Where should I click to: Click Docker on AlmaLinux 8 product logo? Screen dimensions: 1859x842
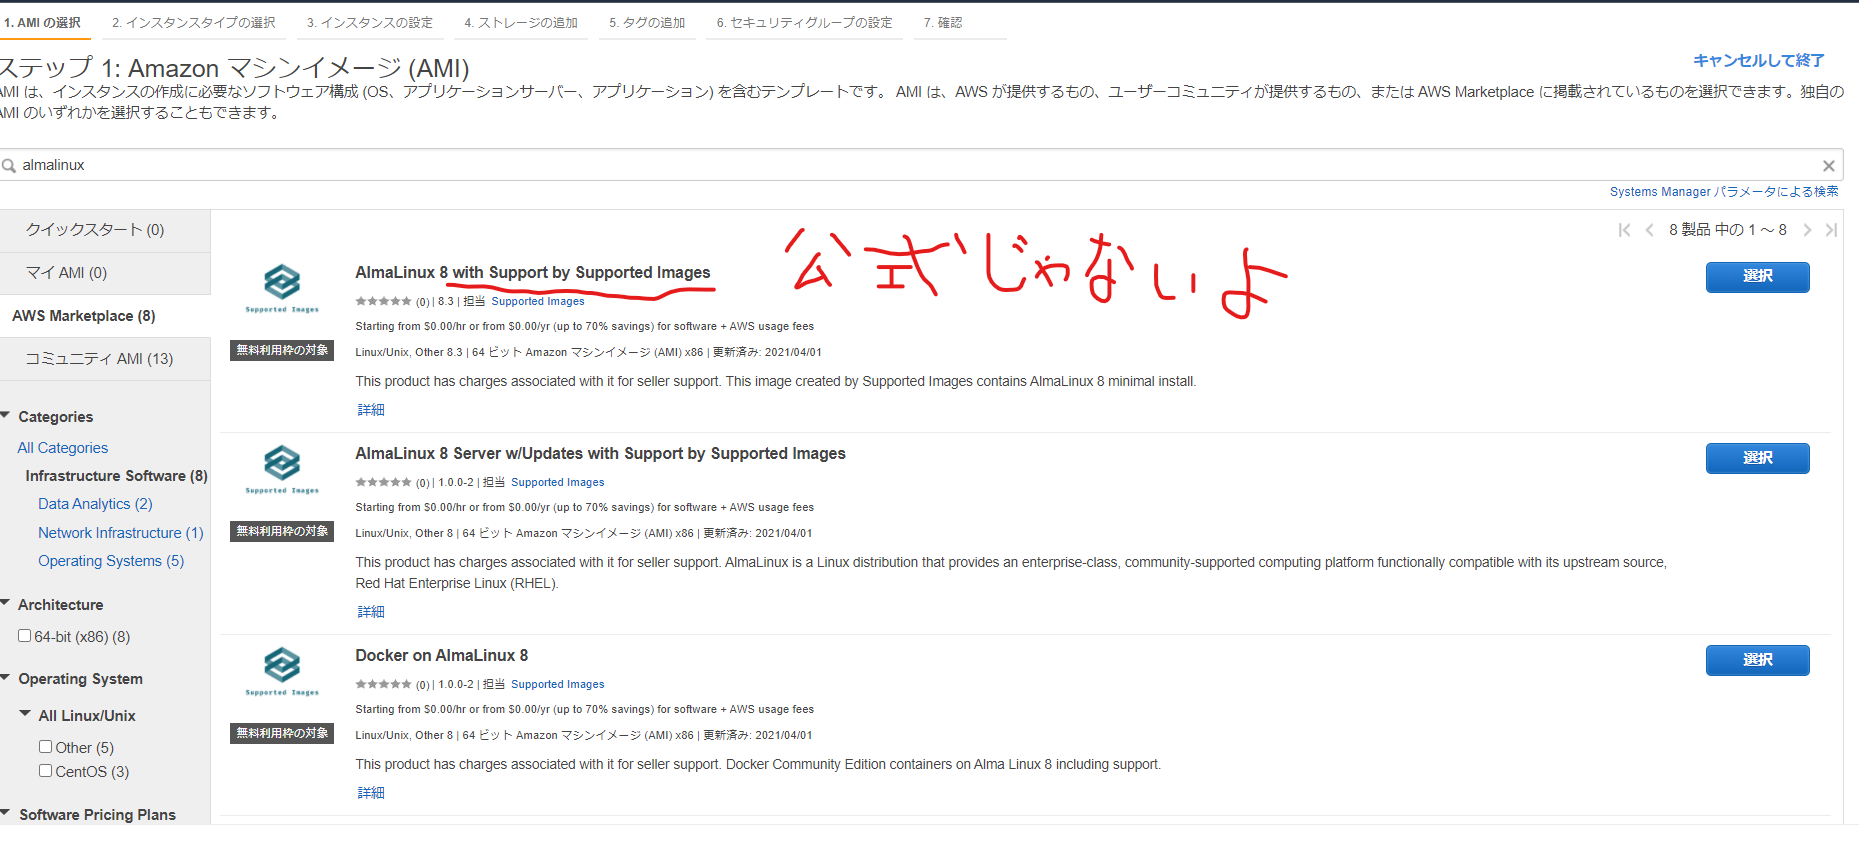pos(282,671)
